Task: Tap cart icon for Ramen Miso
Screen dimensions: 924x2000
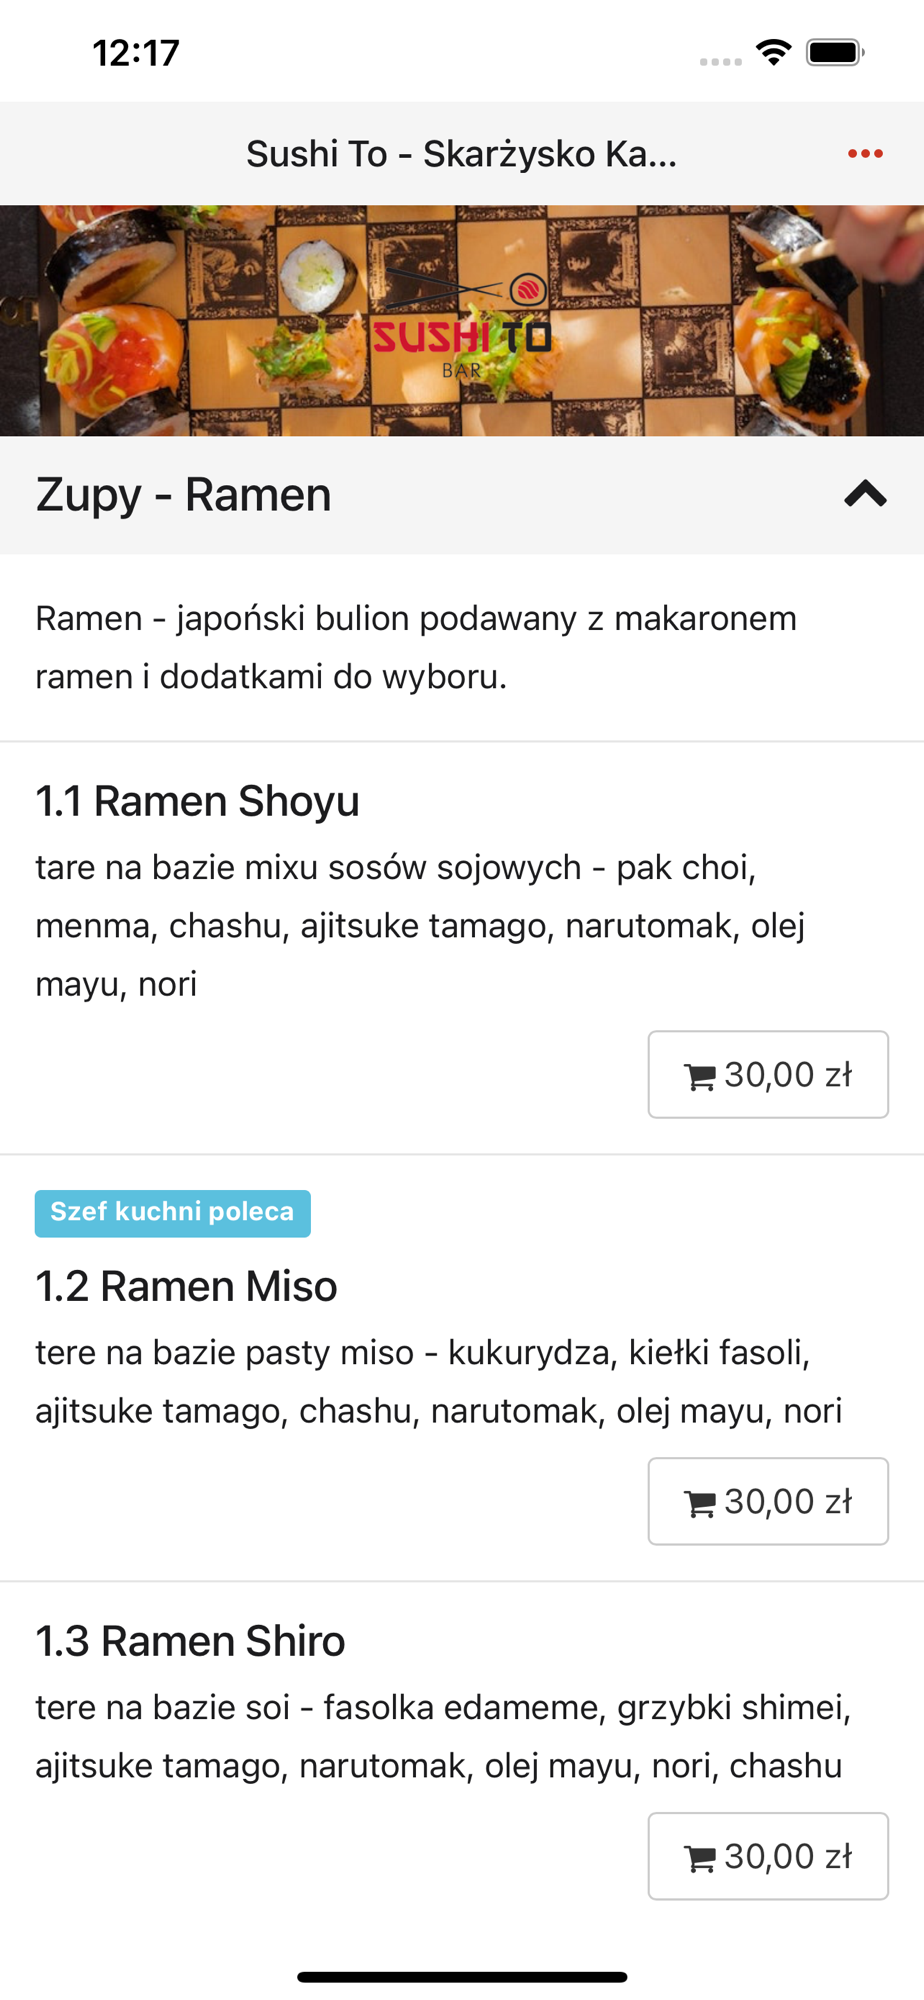Action: (699, 1503)
